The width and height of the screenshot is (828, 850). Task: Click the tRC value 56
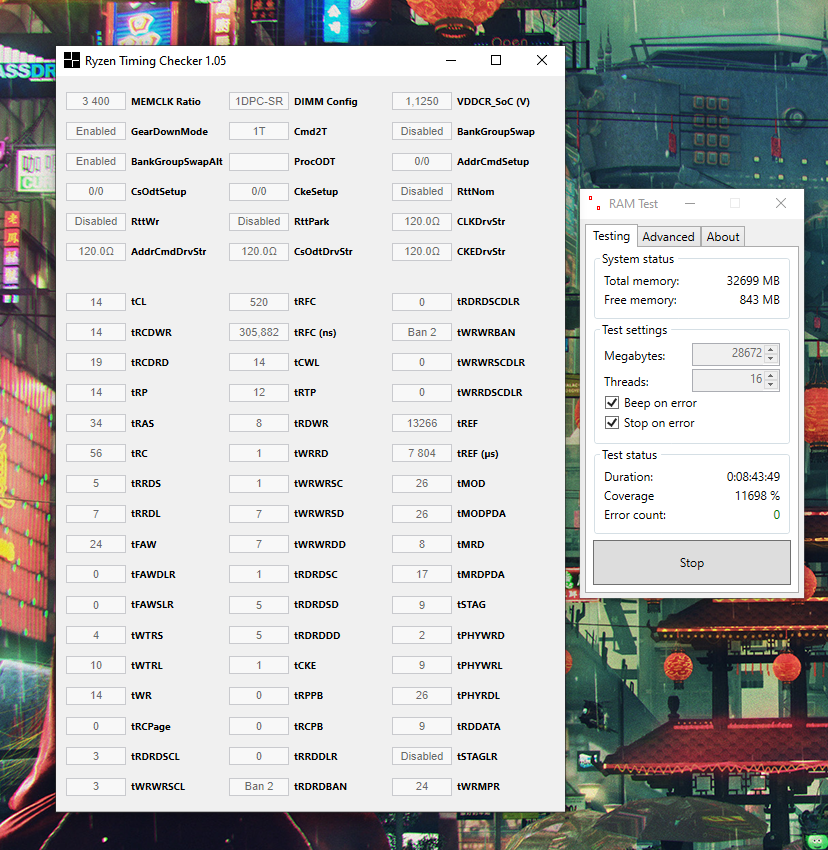(96, 453)
